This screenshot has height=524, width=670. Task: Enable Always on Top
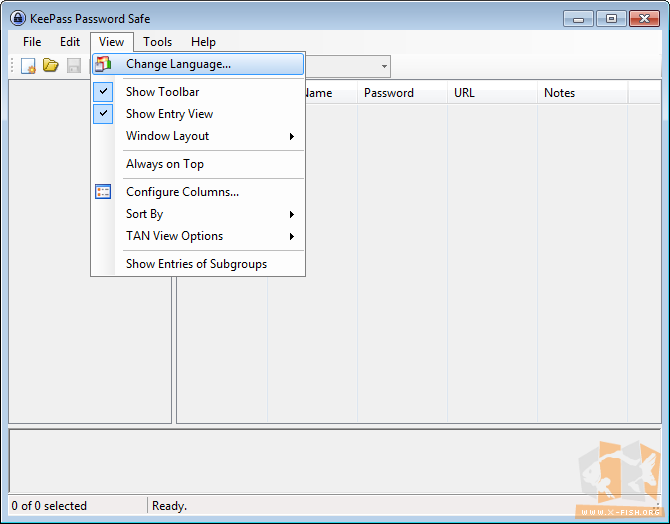point(165,164)
